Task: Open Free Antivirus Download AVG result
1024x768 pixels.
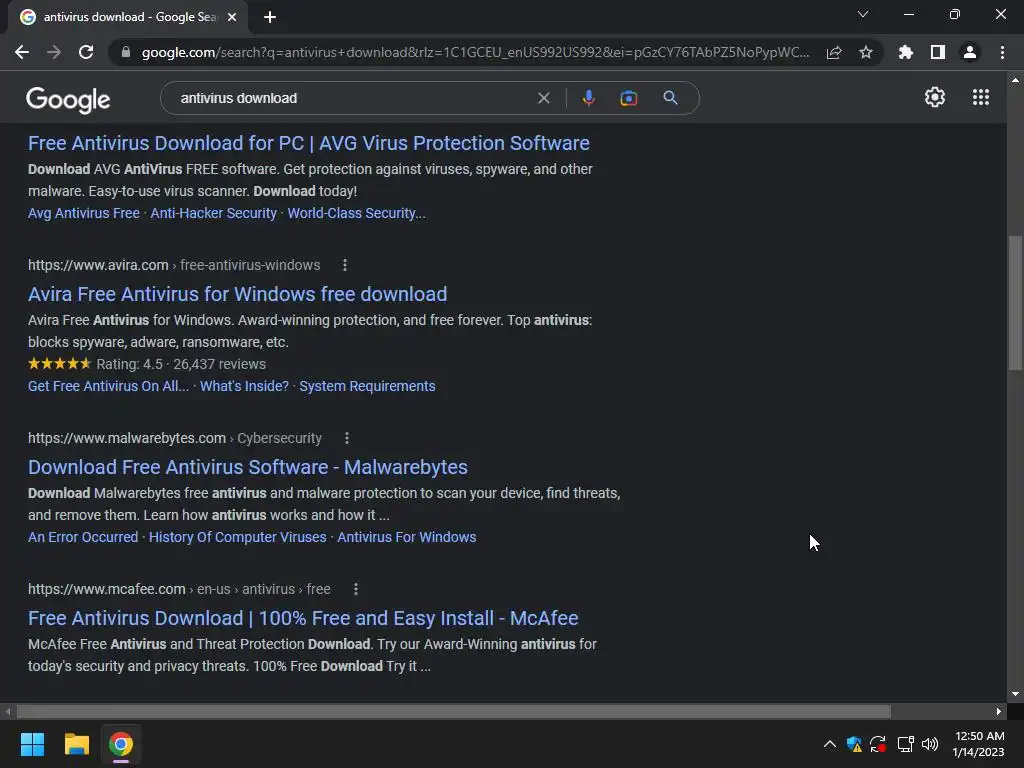Action: pyautogui.click(x=309, y=143)
